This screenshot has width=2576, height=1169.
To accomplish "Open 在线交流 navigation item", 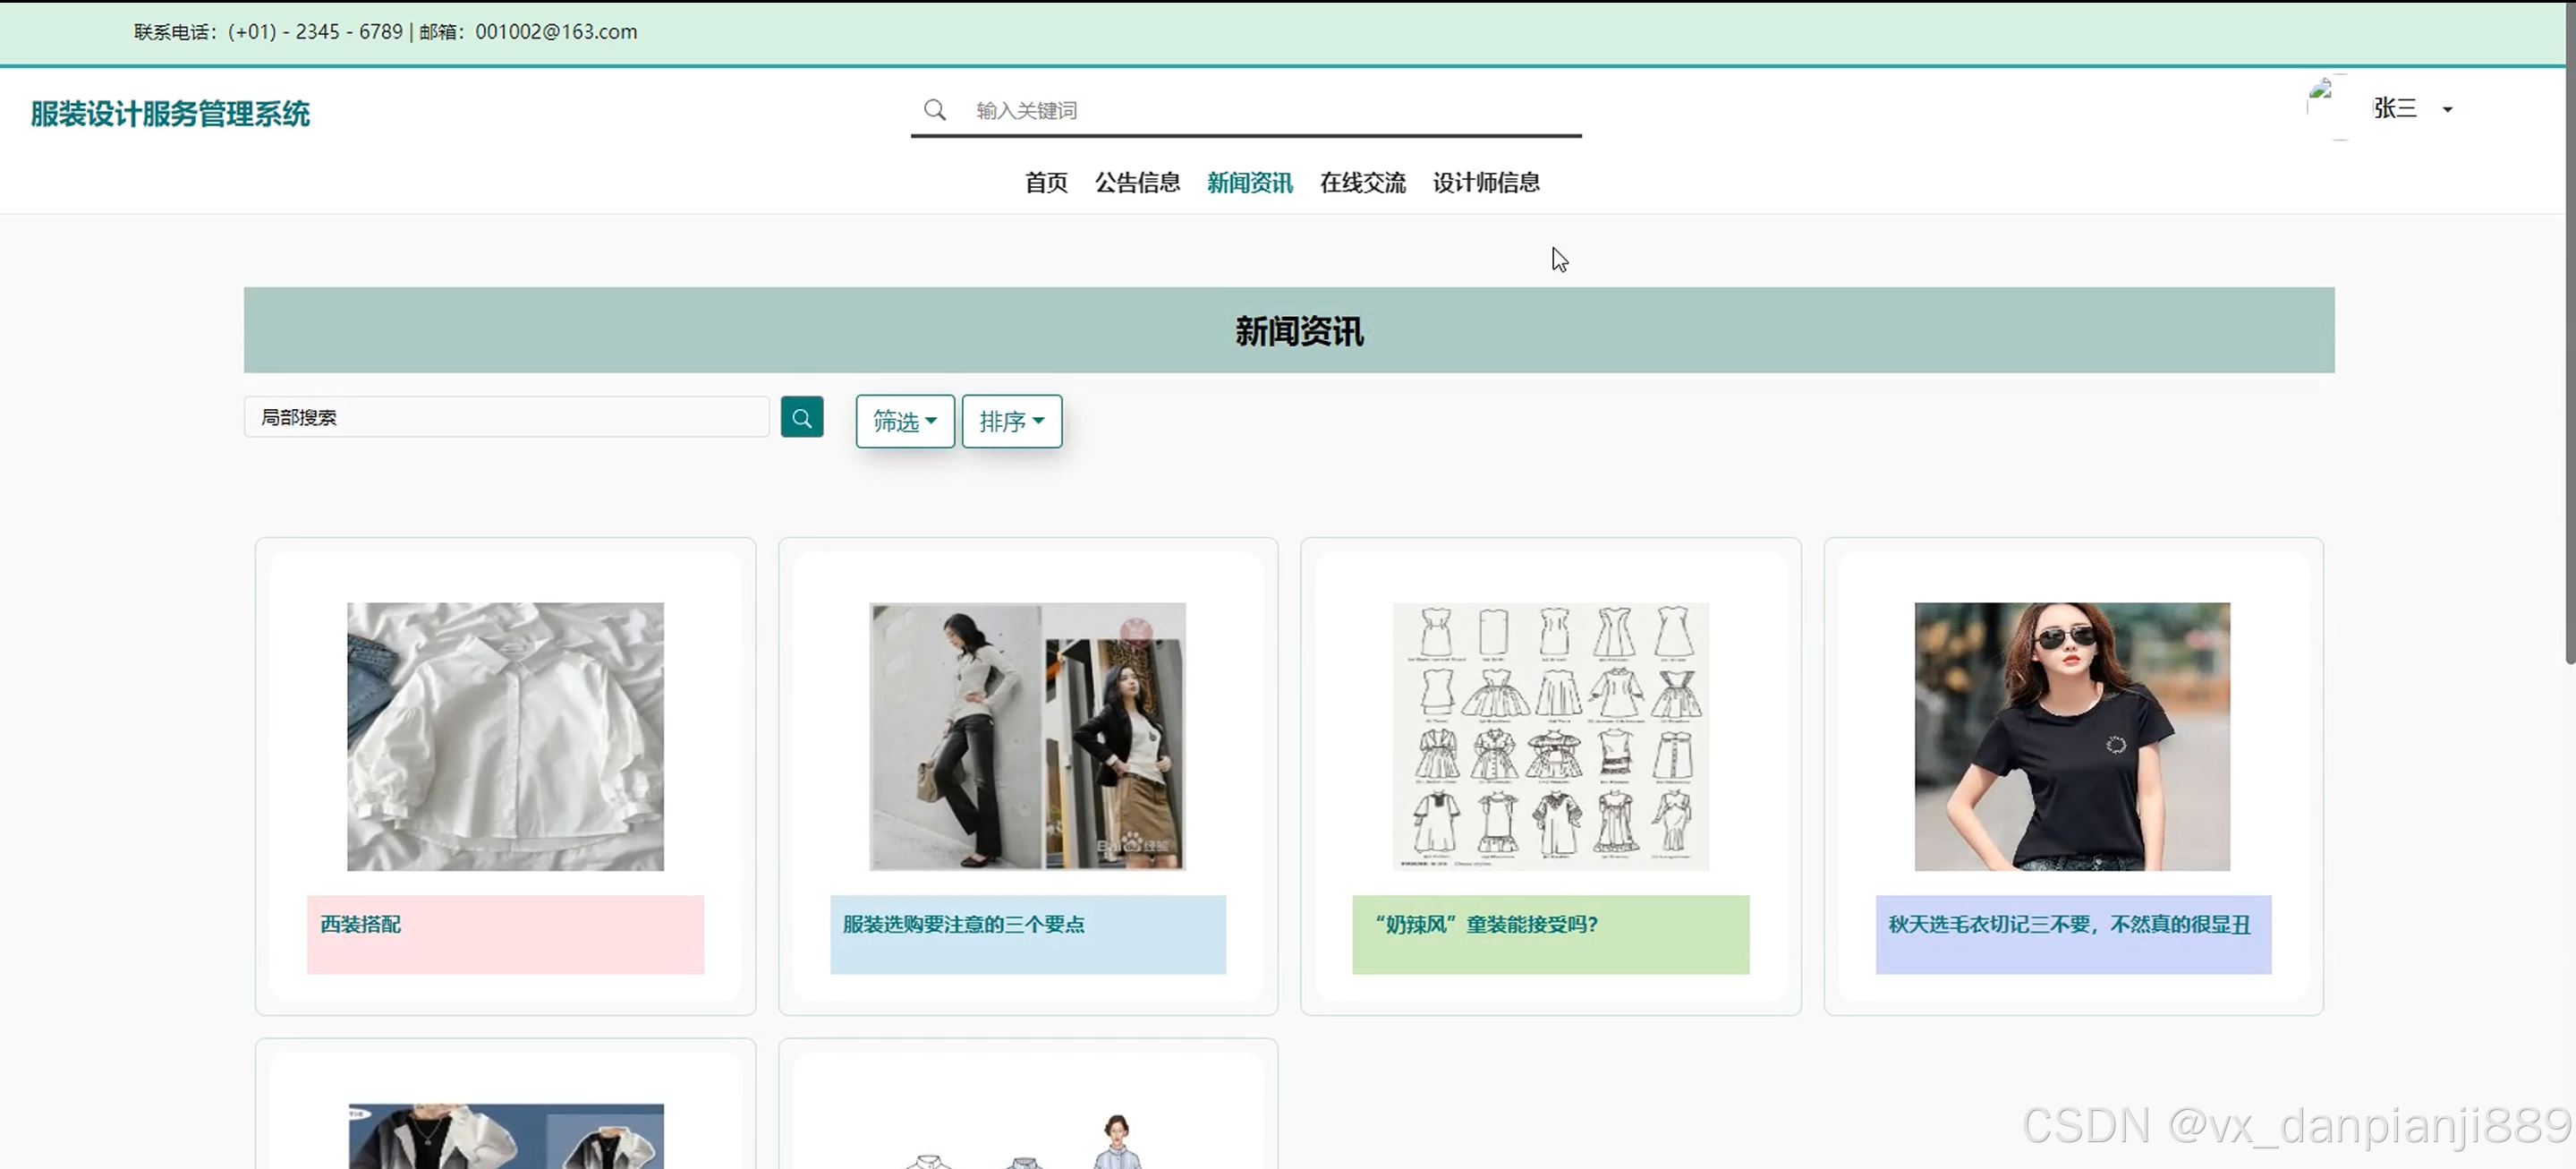I will click(x=1362, y=182).
